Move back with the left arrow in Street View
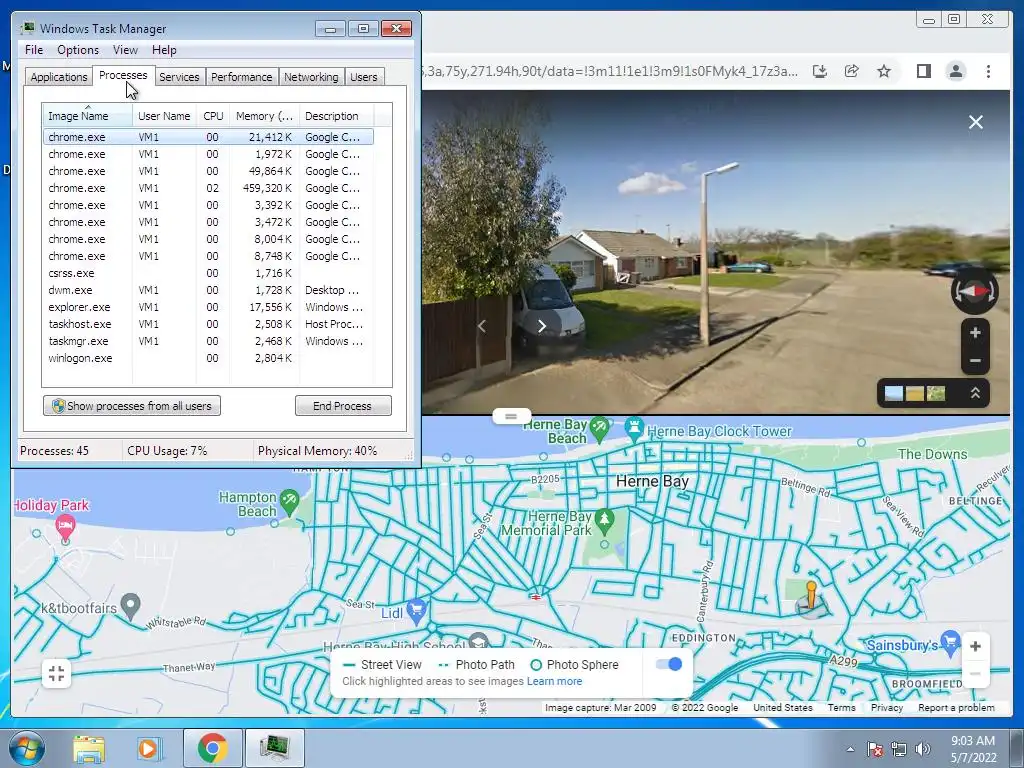Screen dimensions: 1024x768 point(482,326)
